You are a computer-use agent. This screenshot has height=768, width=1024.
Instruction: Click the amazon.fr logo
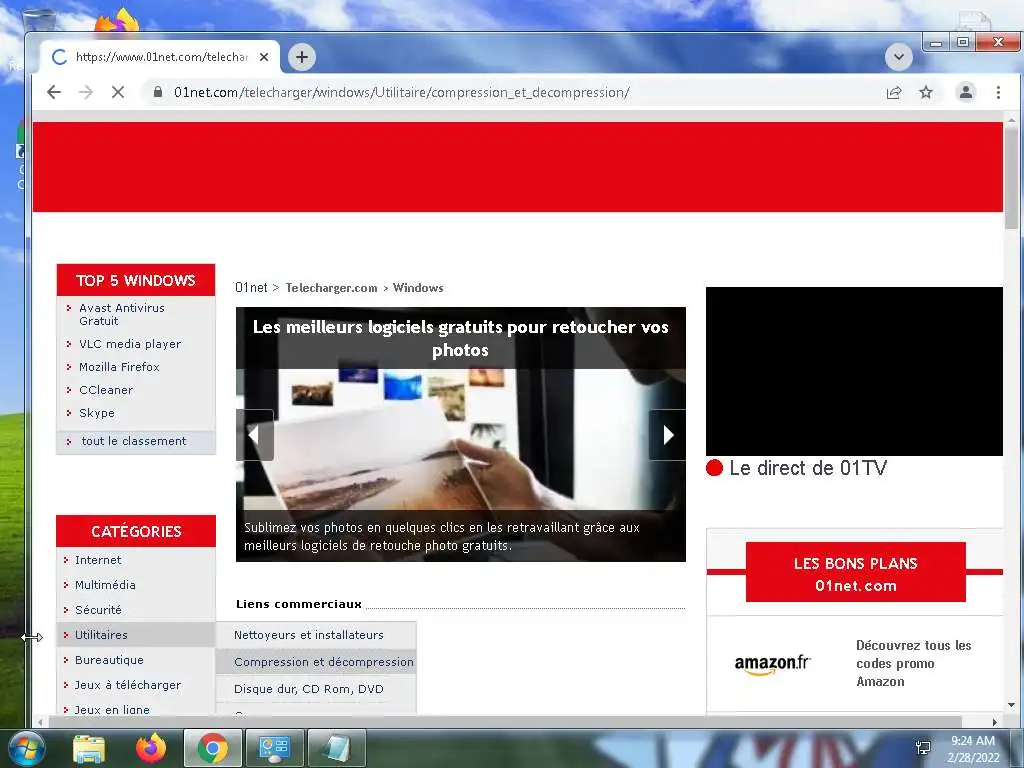773,664
